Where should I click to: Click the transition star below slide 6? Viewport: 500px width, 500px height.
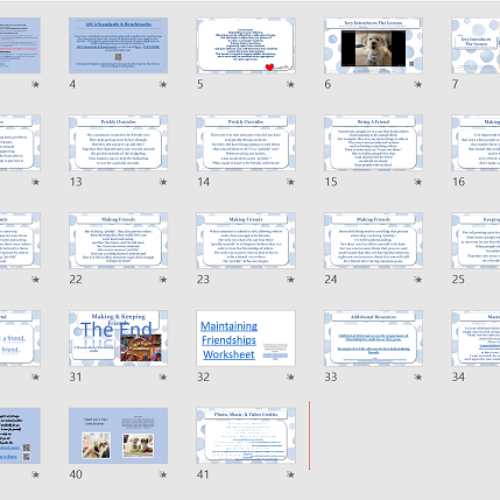click(x=418, y=84)
